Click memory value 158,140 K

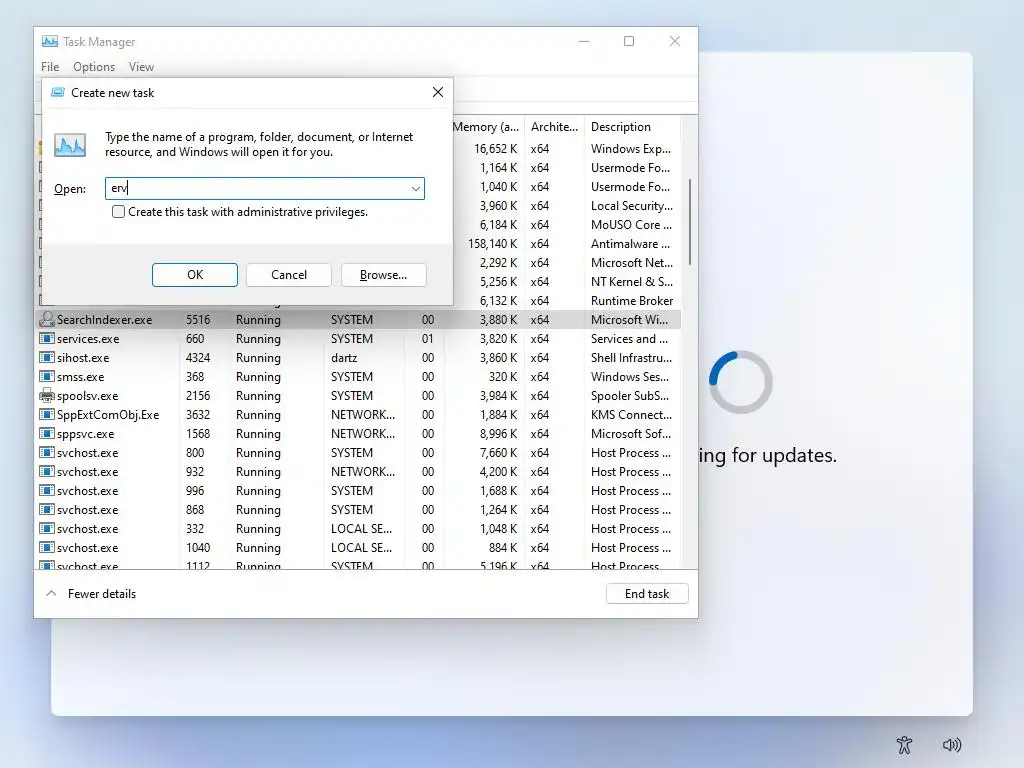click(492, 244)
